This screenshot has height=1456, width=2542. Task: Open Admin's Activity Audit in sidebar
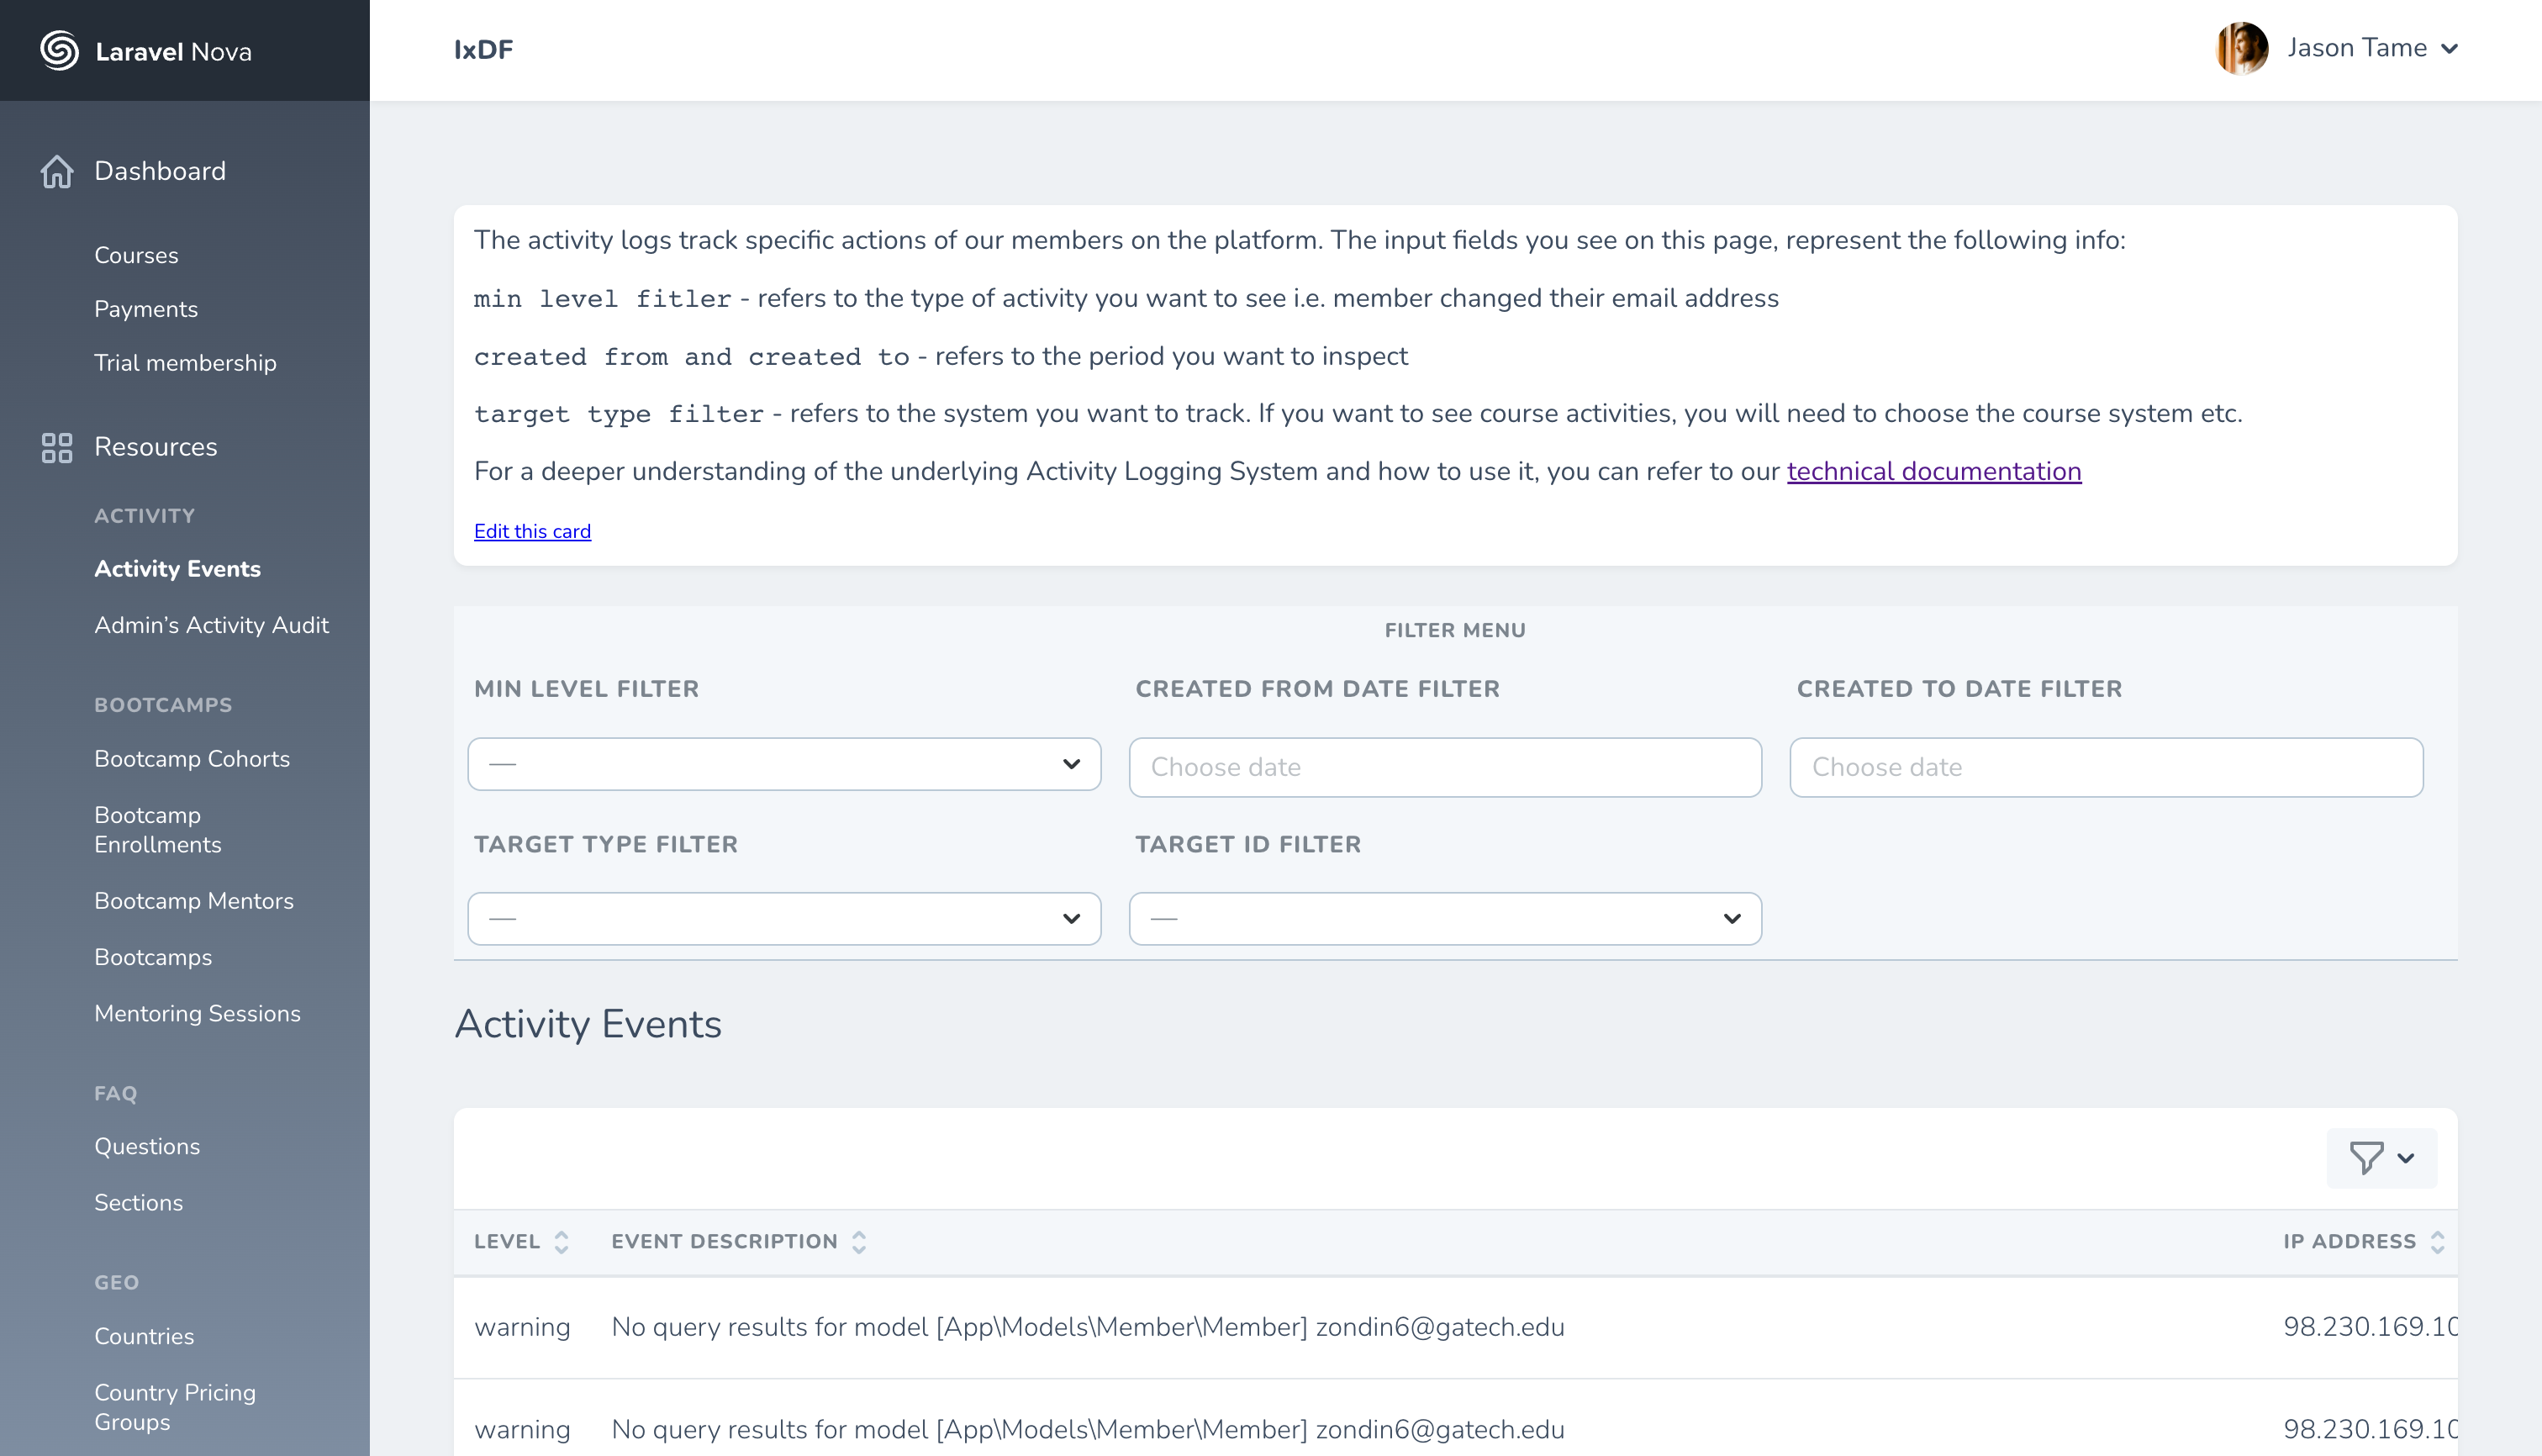211,625
